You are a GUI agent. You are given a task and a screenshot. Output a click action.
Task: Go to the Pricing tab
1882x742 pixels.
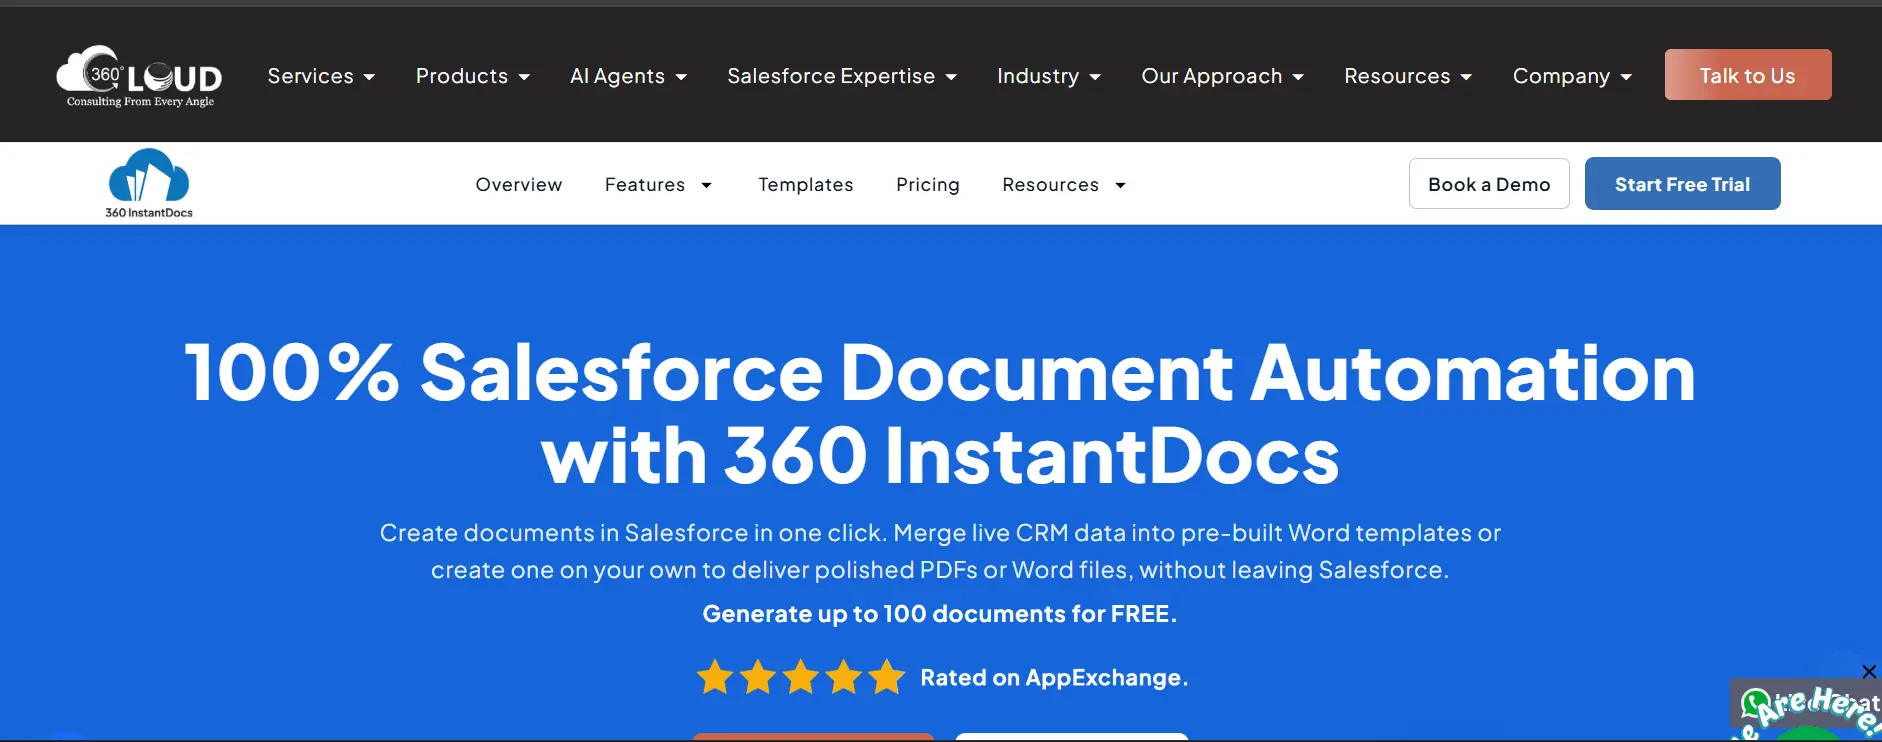(x=928, y=185)
